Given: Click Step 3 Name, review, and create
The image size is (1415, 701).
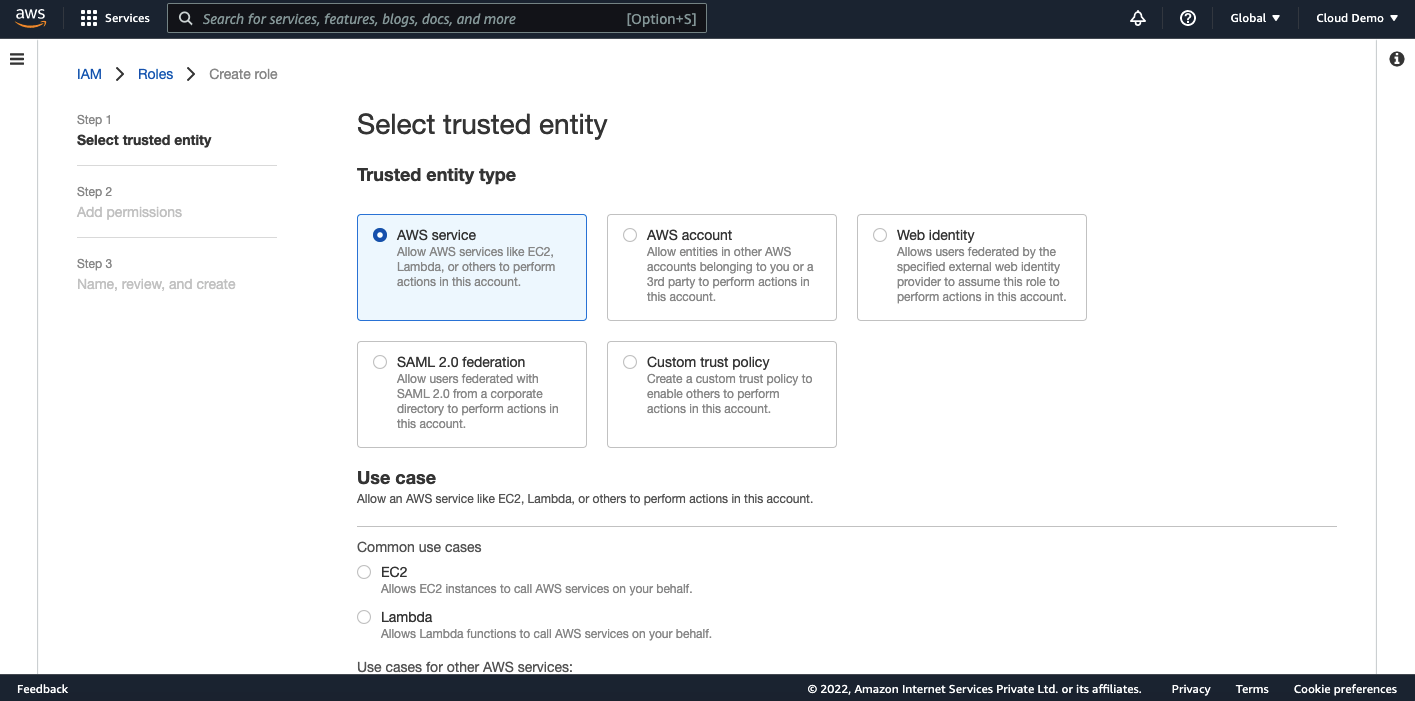Looking at the screenshot, I should pos(156,275).
